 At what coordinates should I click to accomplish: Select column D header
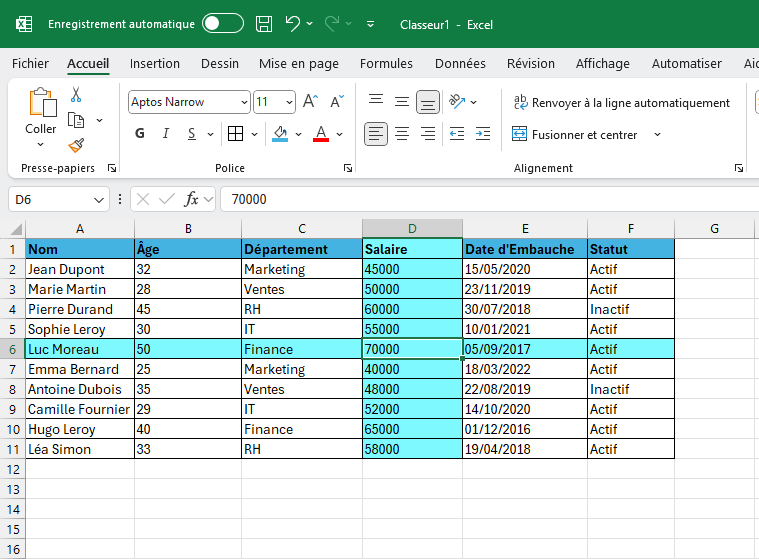pos(412,228)
